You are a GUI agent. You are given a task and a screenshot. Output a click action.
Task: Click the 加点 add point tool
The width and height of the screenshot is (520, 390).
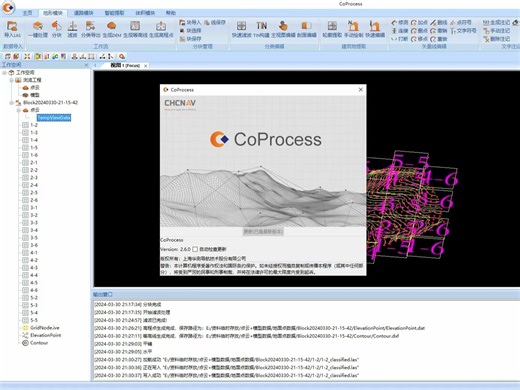[x=419, y=22]
